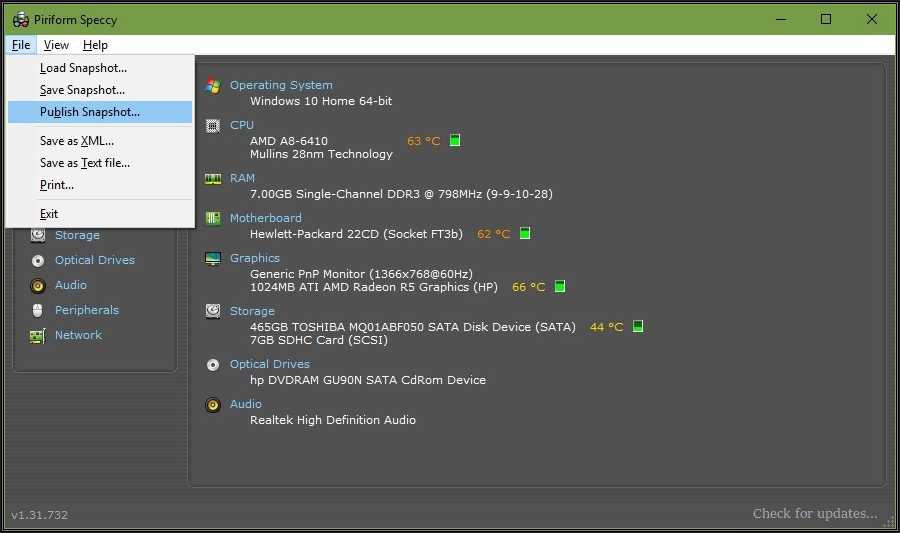Click Motherboard temperature green indicator icon
This screenshot has width=900, height=533.
[x=525, y=233]
